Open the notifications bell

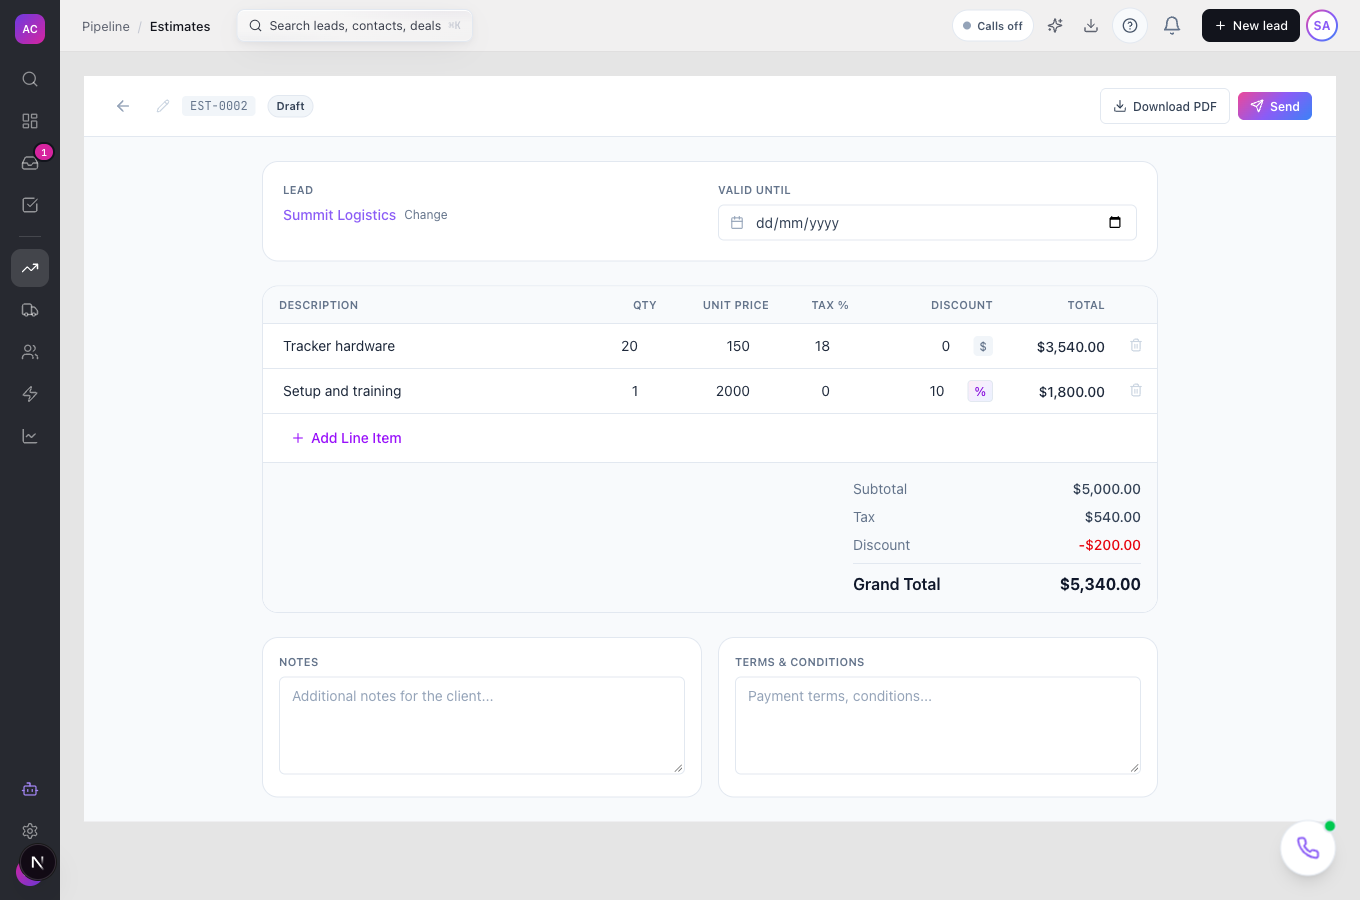[x=1172, y=26]
